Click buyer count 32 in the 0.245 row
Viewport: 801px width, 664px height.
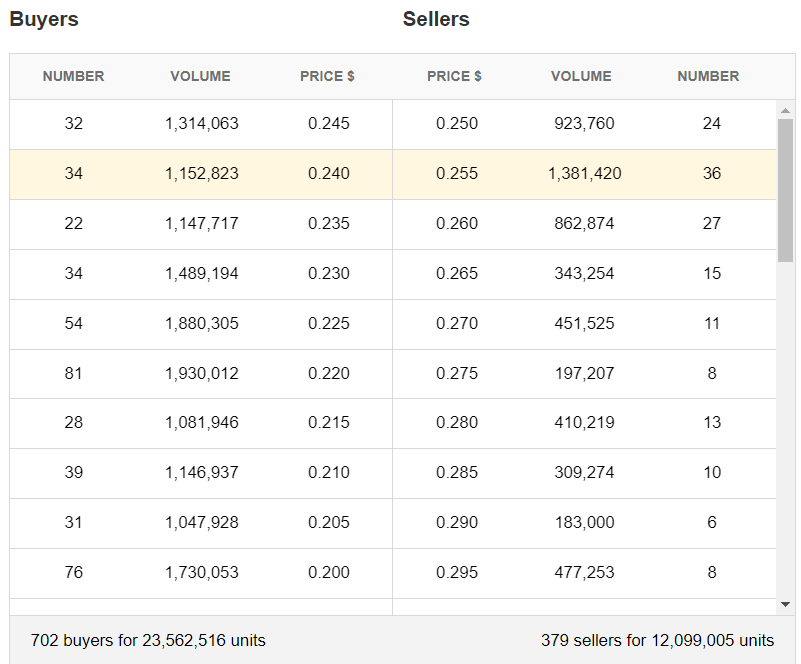tap(74, 124)
